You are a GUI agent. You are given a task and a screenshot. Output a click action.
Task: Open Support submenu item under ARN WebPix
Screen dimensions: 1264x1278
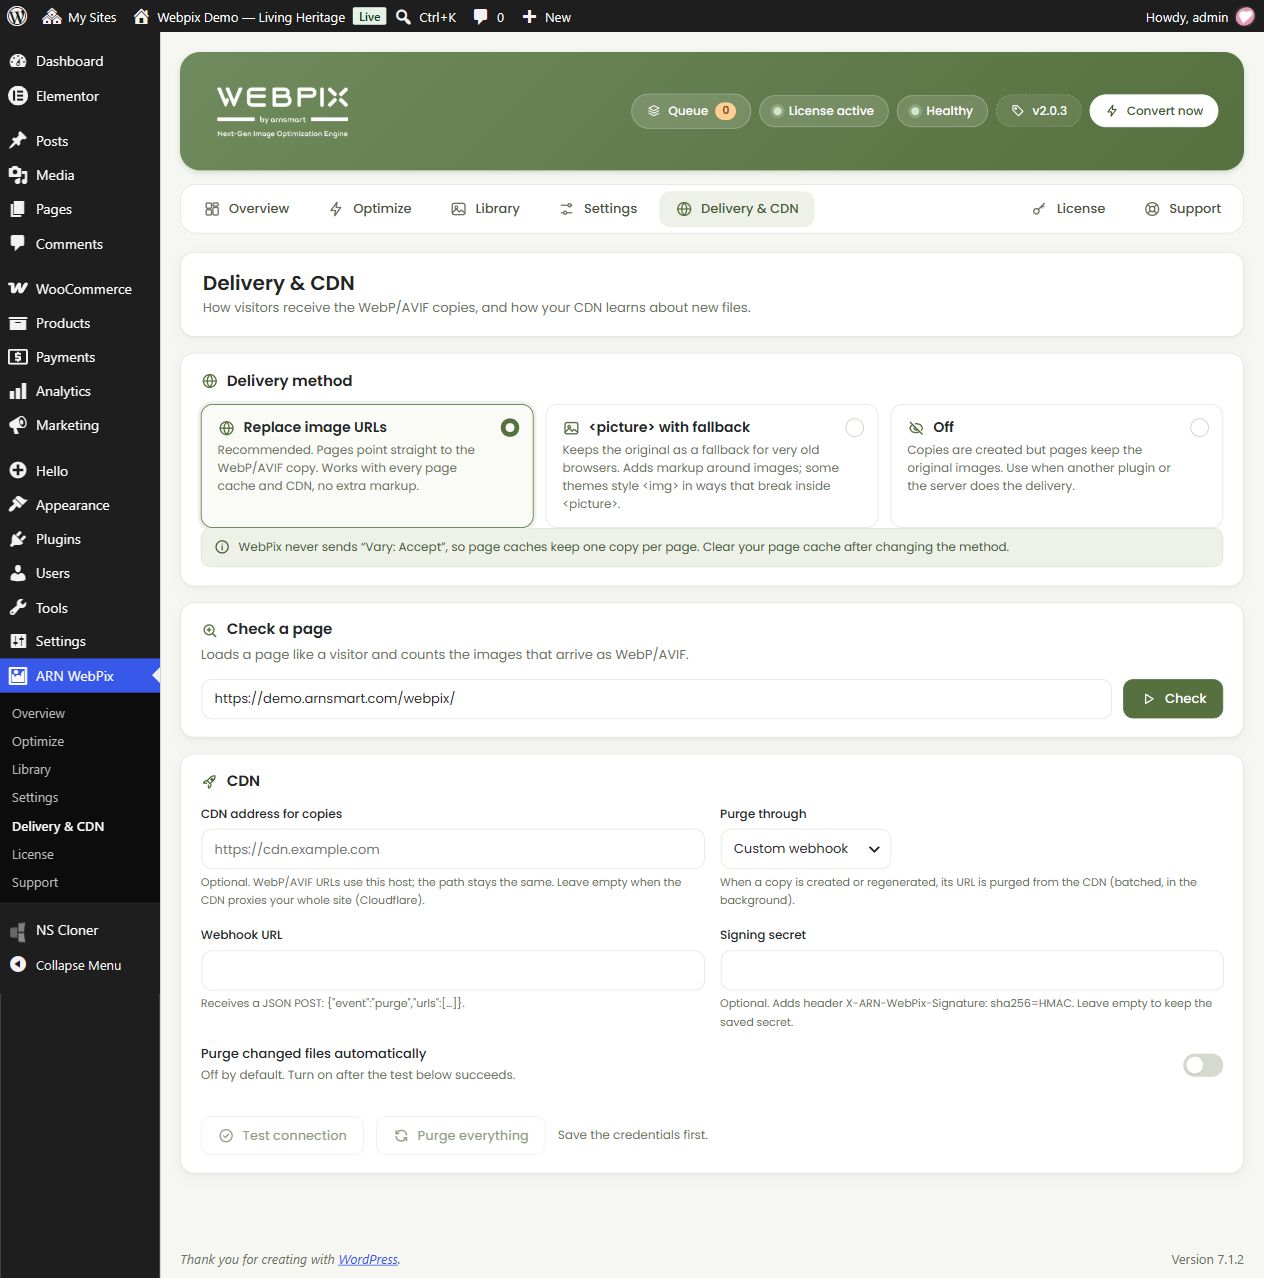point(35,882)
